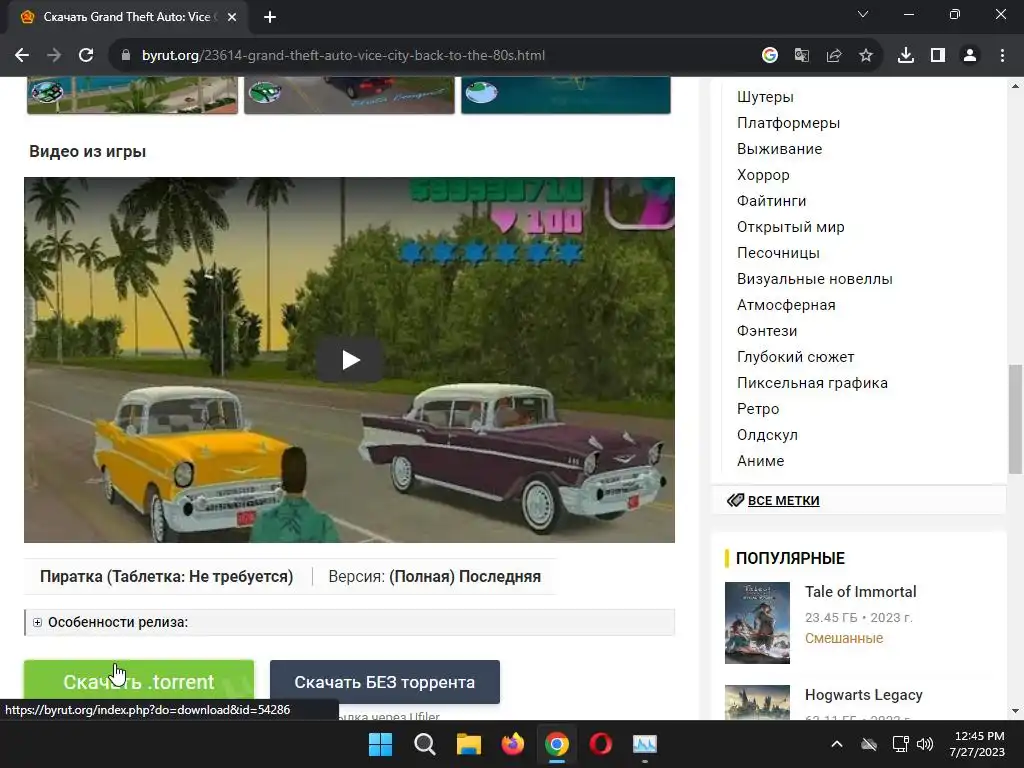
Task: Click the Скачать .torrent button
Action: [139, 682]
